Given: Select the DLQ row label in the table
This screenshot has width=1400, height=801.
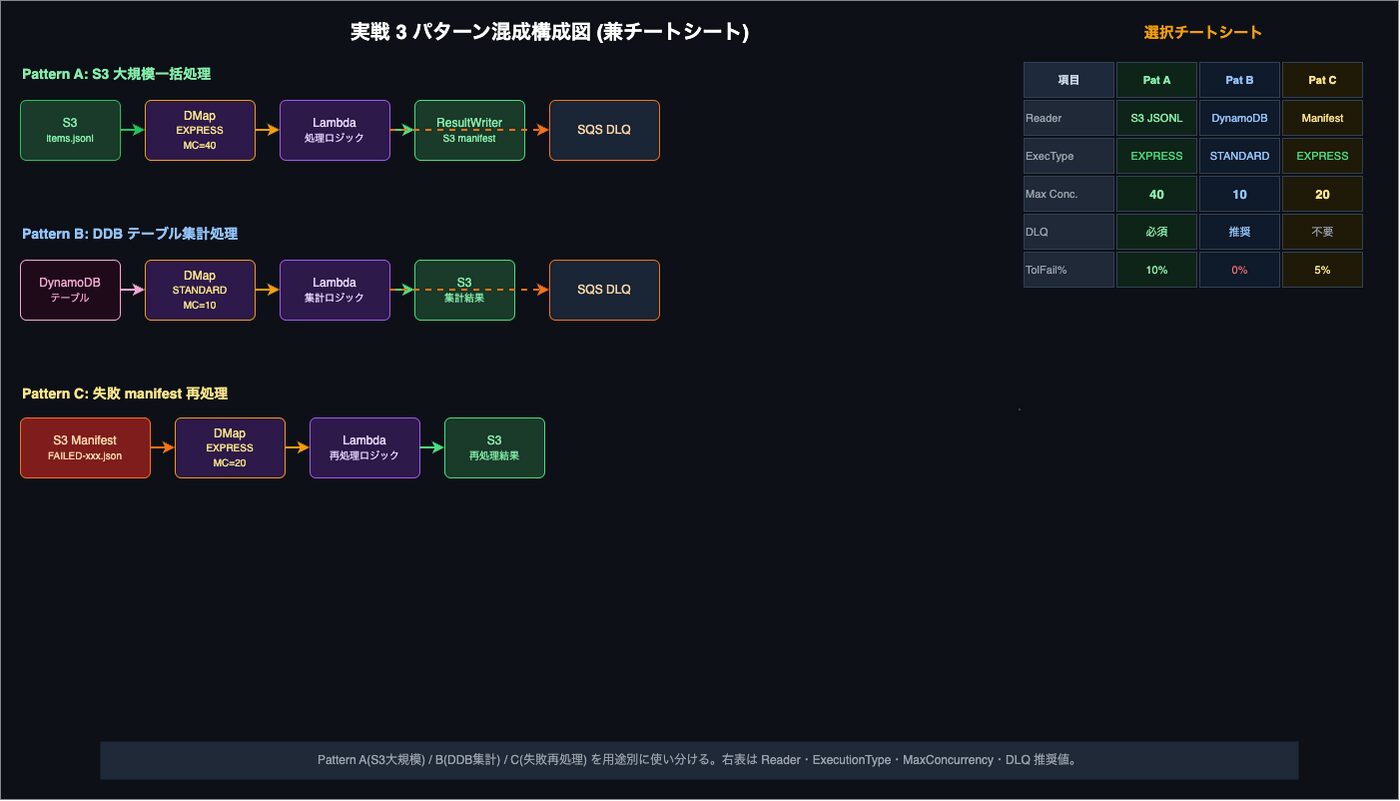Looking at the screenshot, I should click(1068, 232).
